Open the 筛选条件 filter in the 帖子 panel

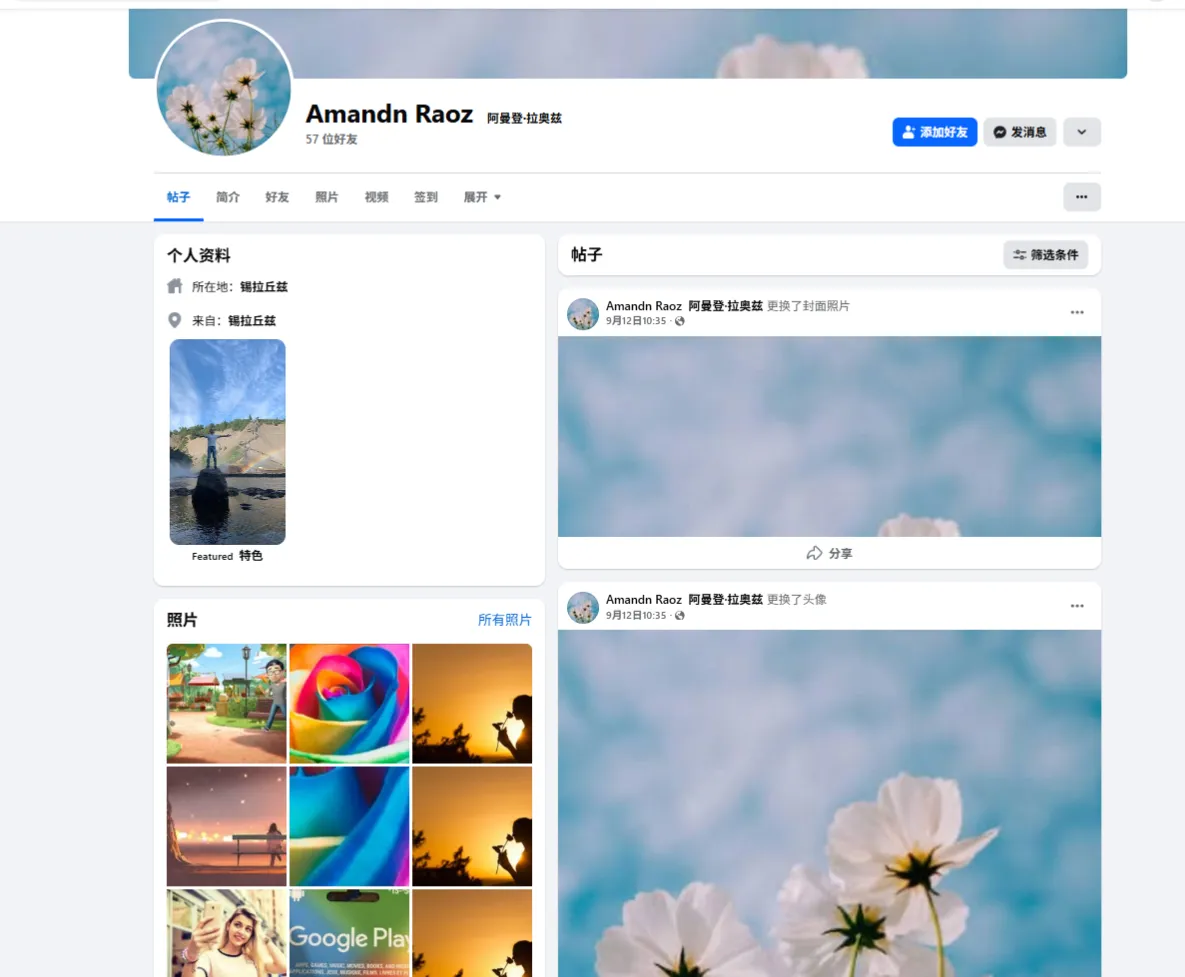1045,255
